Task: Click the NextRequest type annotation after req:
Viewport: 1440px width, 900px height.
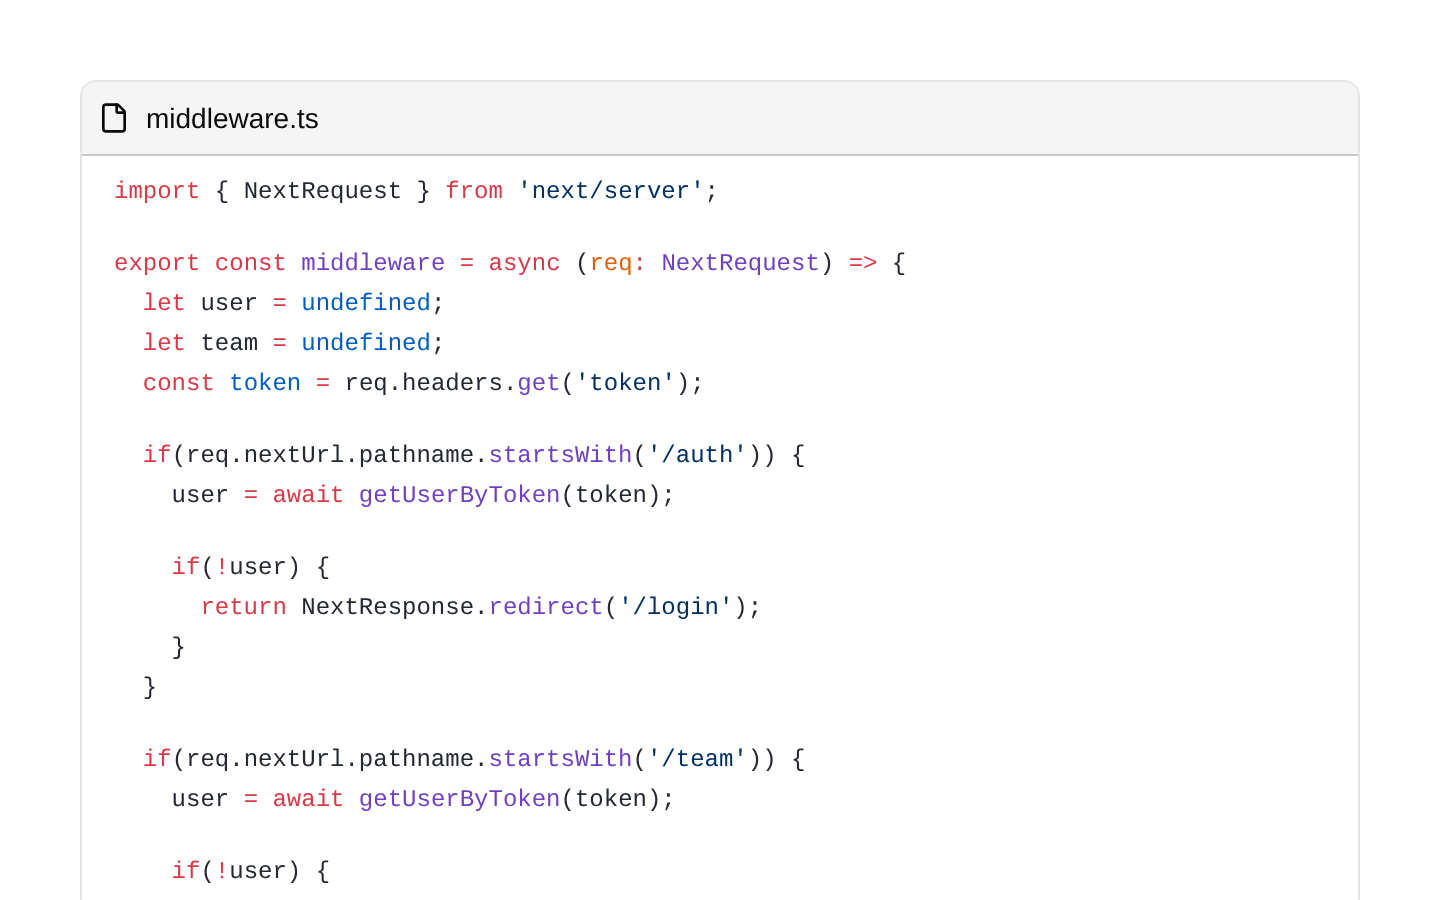Action: point(740,263)
